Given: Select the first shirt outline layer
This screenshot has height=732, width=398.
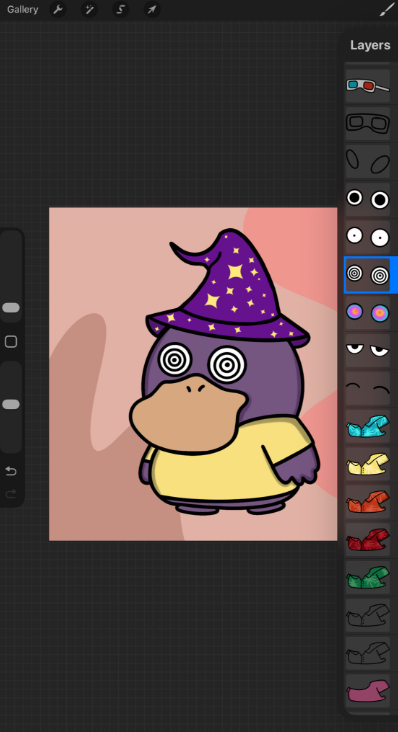Looking at the screenshot, I should (368, 615).
